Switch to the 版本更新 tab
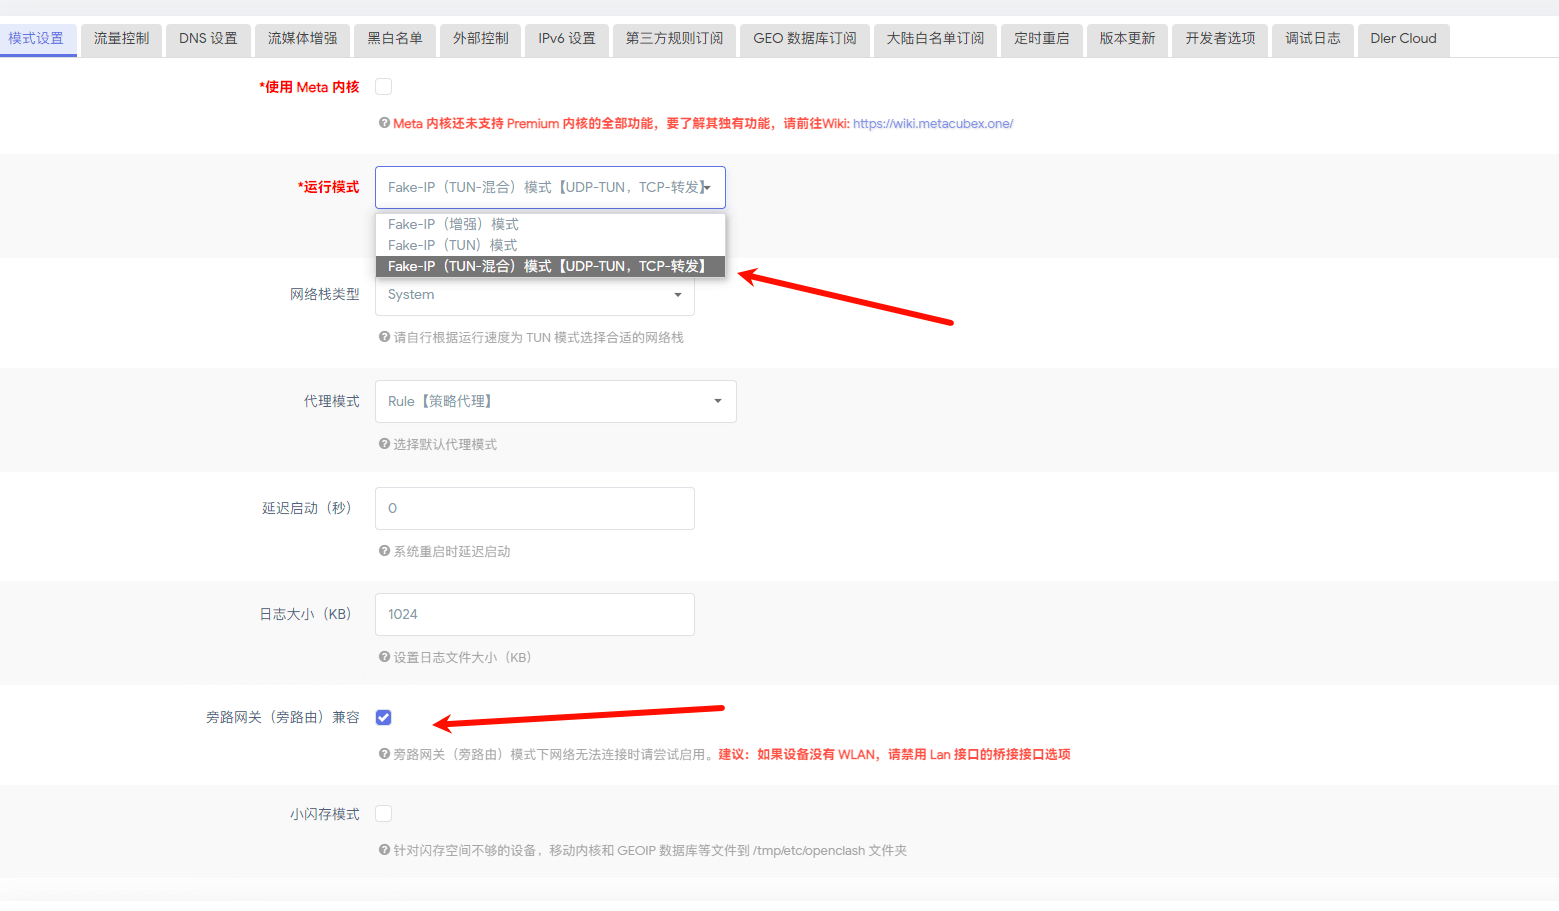 click(x=1126, y=39)
